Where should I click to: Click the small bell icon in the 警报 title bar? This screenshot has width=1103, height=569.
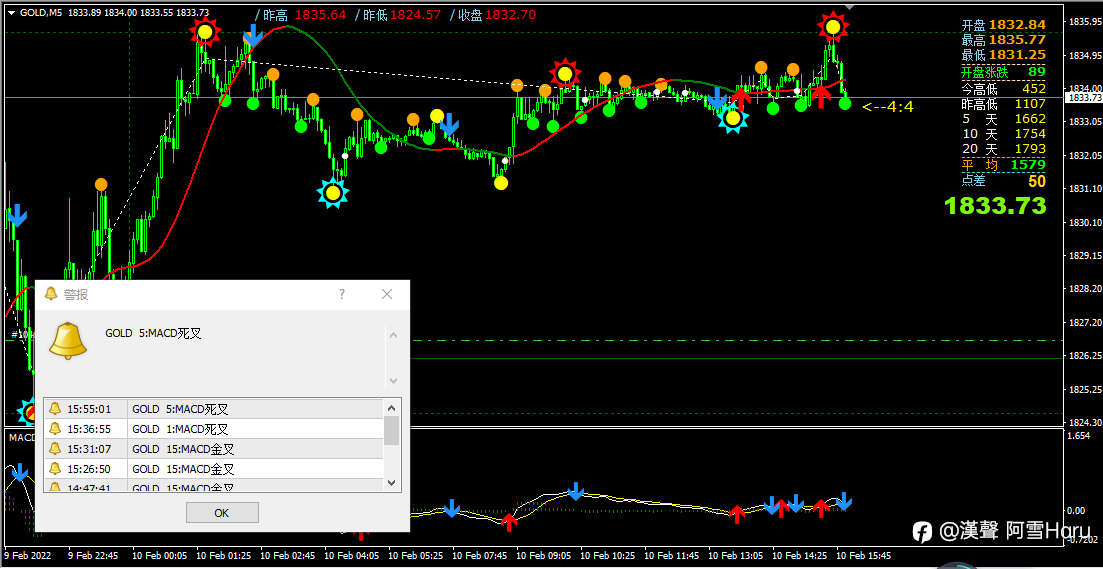coord(51,294)
